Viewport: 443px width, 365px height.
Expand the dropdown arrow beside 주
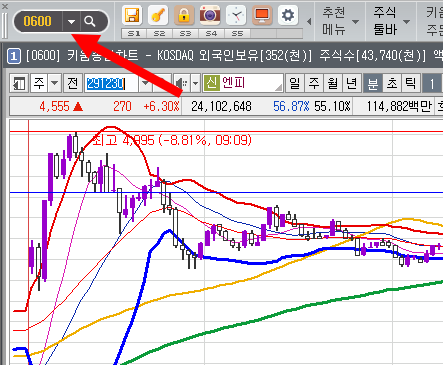click(55, 83)
